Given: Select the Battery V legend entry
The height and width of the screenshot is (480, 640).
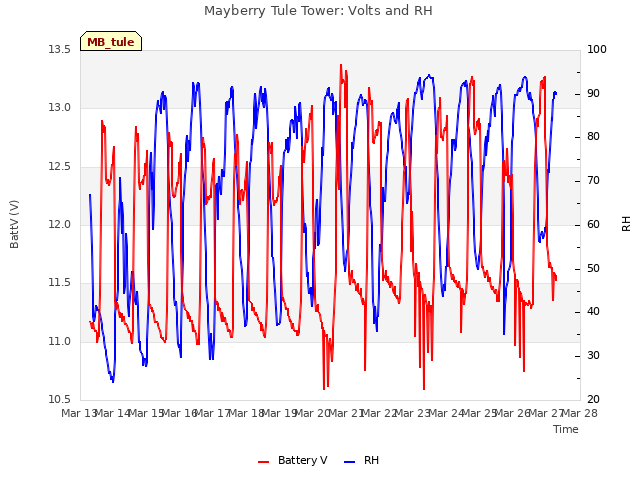Looking at the screenshot, I should click(293, 460).
